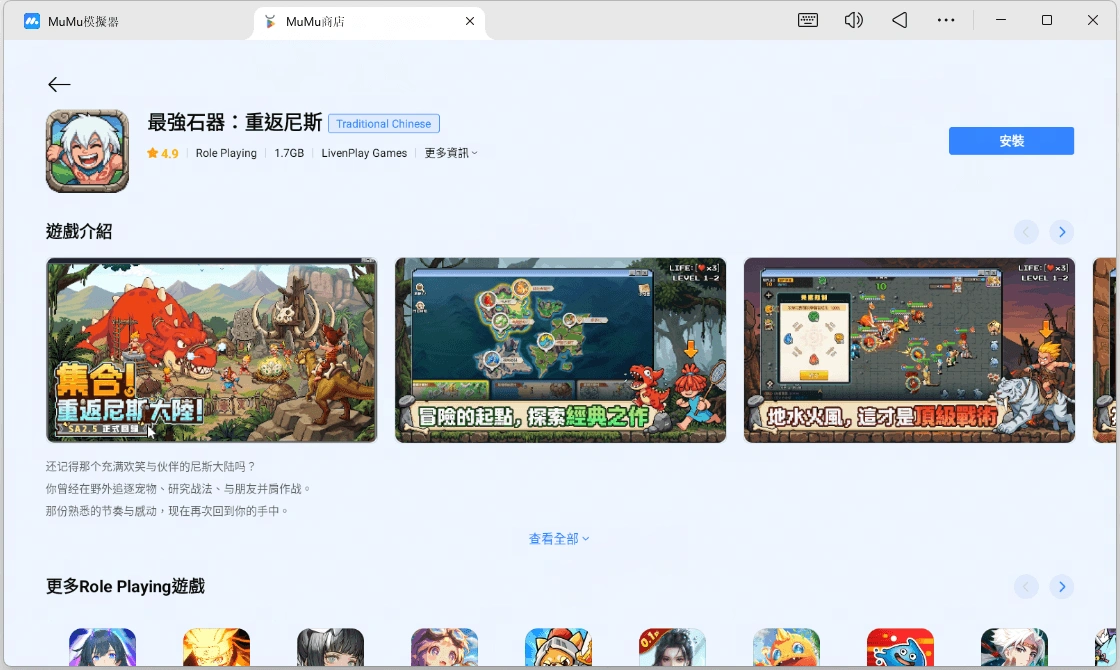Viewport: 1120px width, 670px height.
Task: Close the MuMu商店 tab
Action: pyautogui.click(x=469, y=21)
